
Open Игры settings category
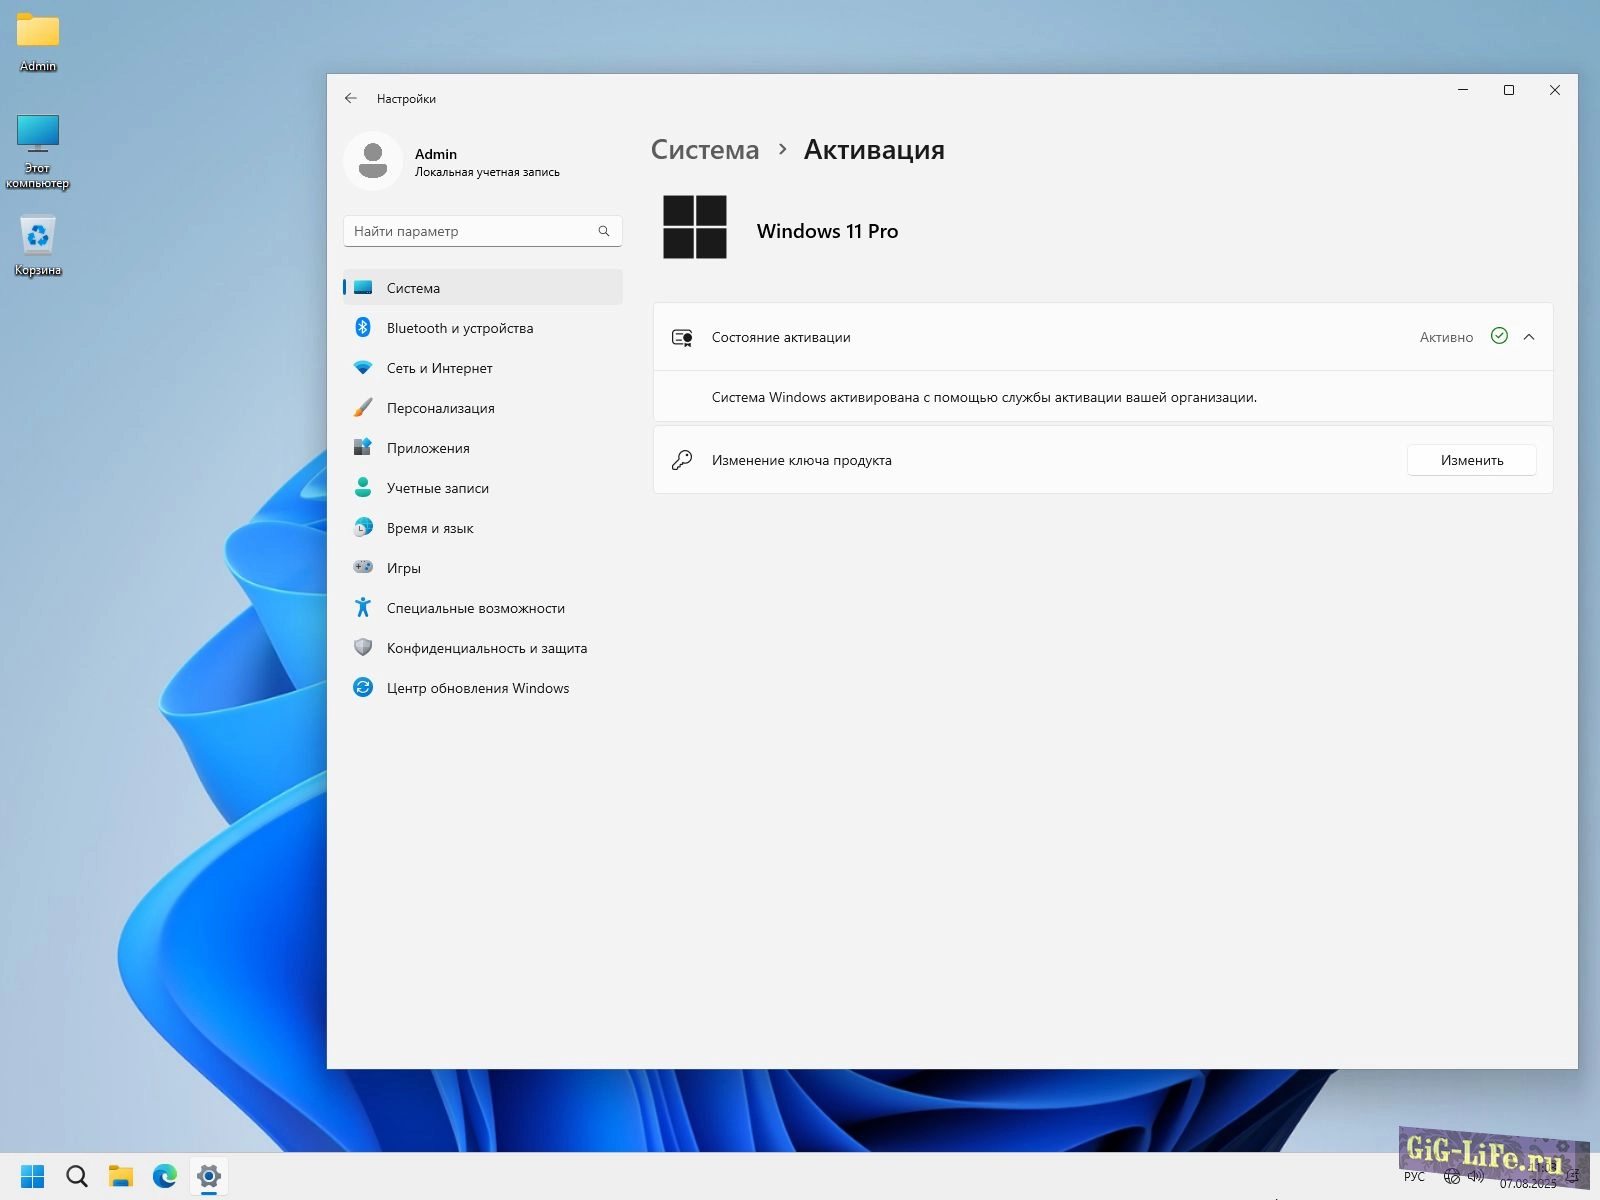[x=403, y=568]
